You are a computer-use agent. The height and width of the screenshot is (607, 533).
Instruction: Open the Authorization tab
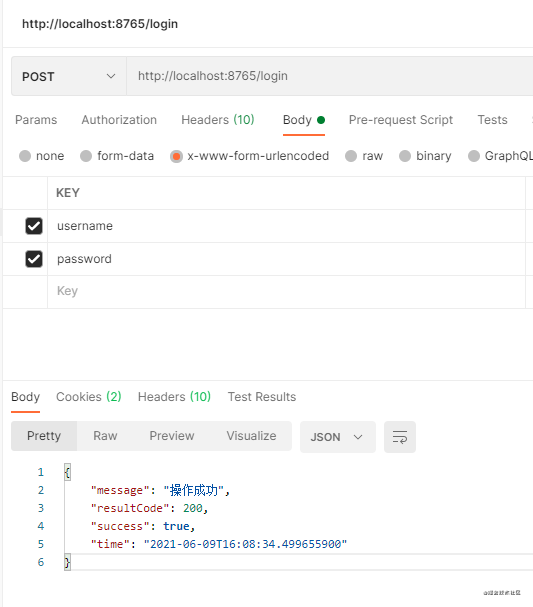(x=119, y=120)
